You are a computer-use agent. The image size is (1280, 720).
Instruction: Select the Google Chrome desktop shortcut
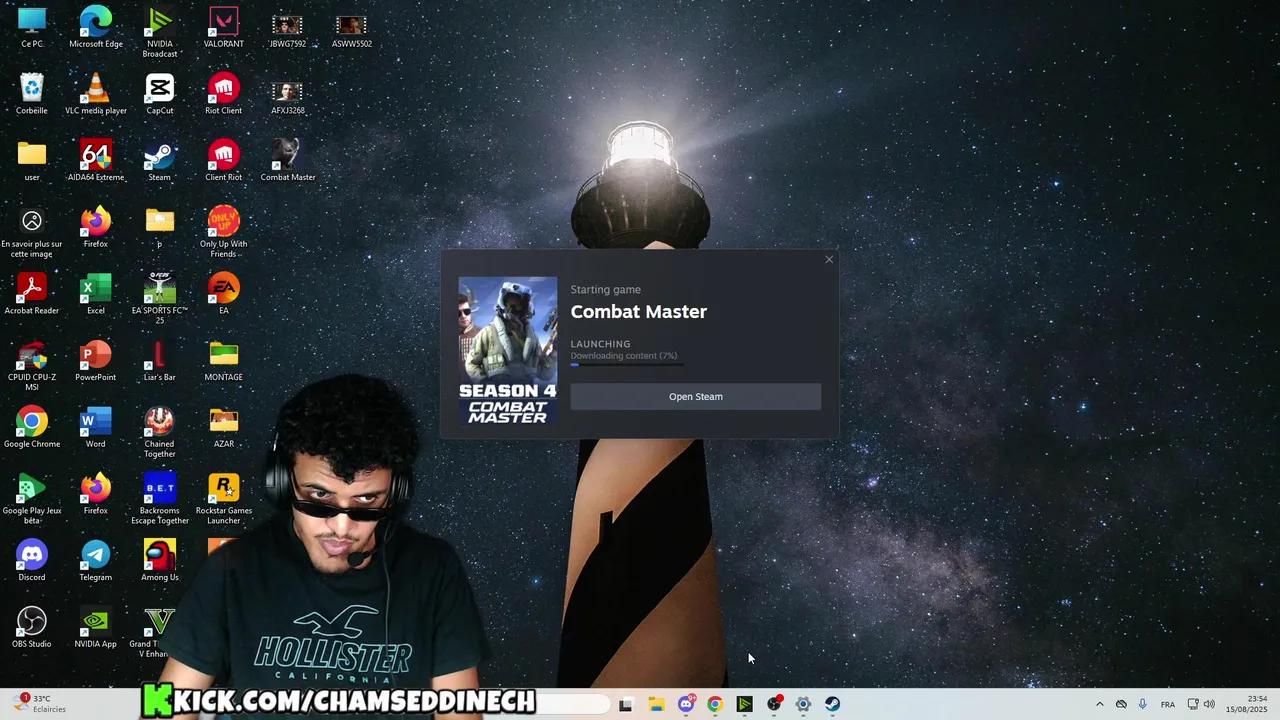(32, 429)
